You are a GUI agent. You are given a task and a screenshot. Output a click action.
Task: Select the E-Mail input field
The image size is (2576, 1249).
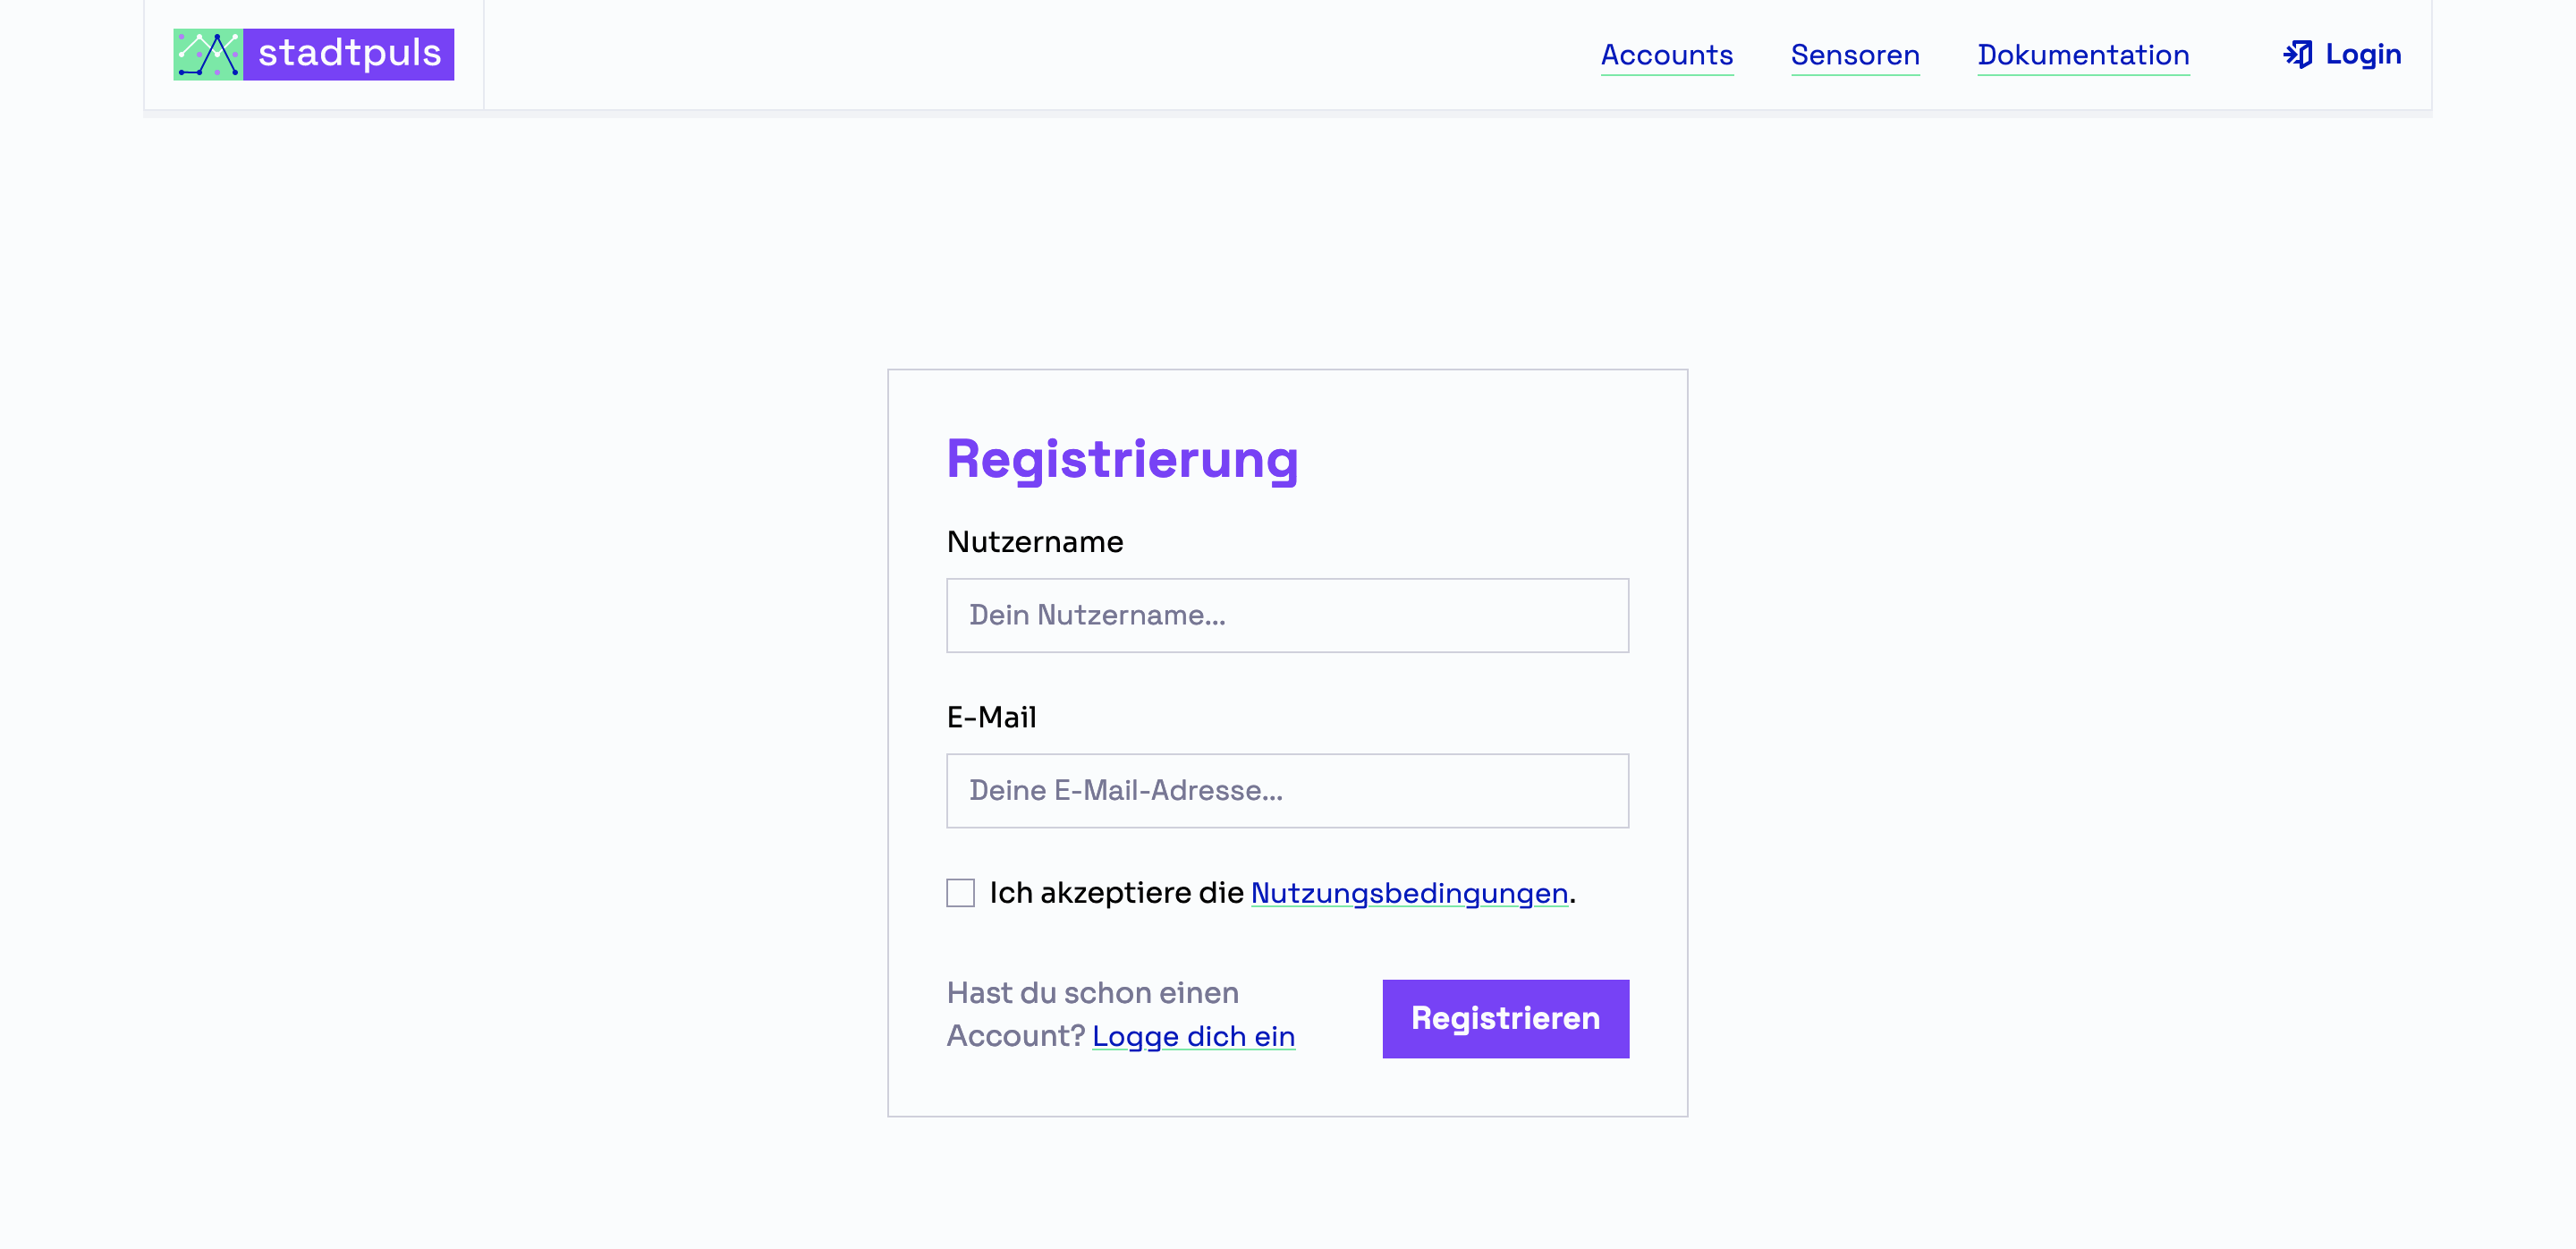tap(1288, 791)
